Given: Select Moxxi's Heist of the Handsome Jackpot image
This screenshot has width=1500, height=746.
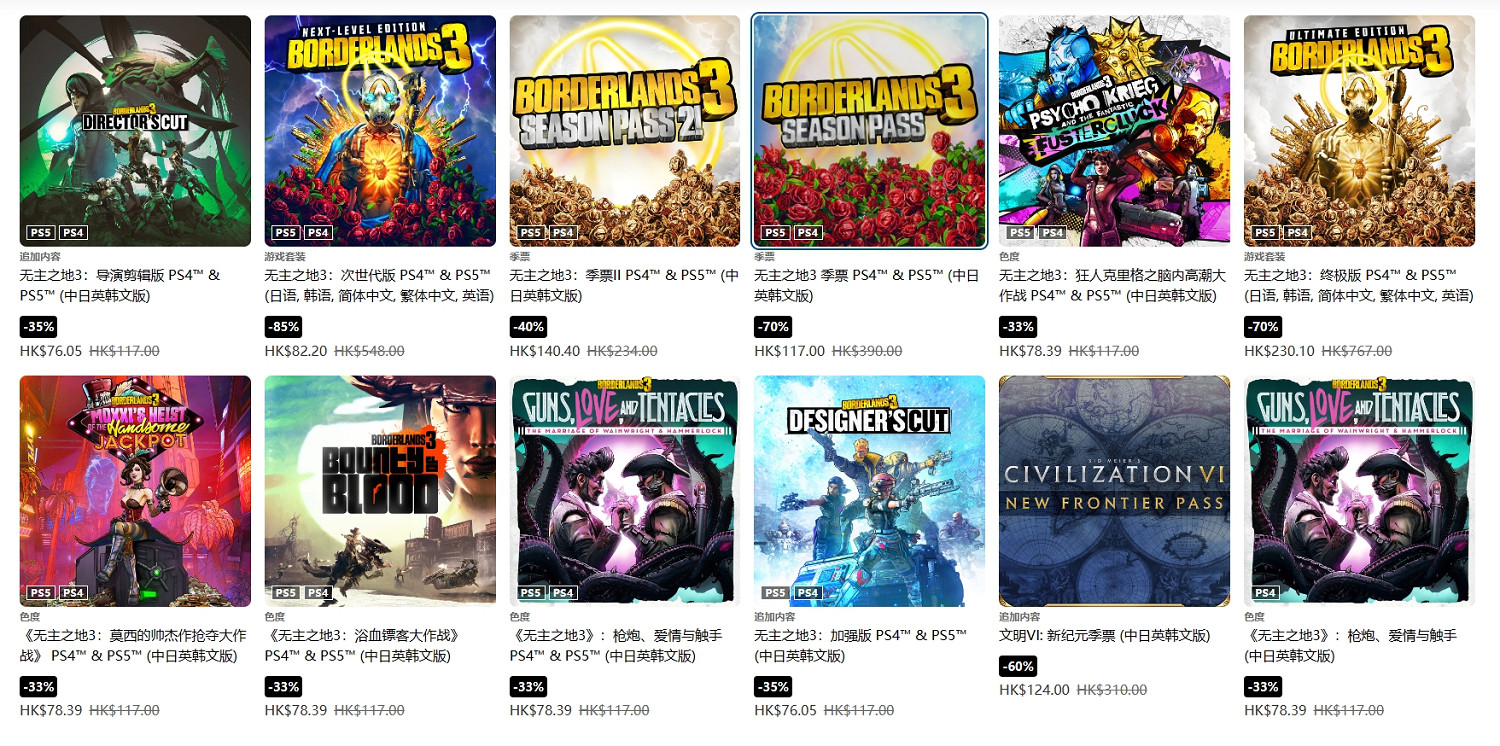Looking at the screenshot, I should (135, 491).
